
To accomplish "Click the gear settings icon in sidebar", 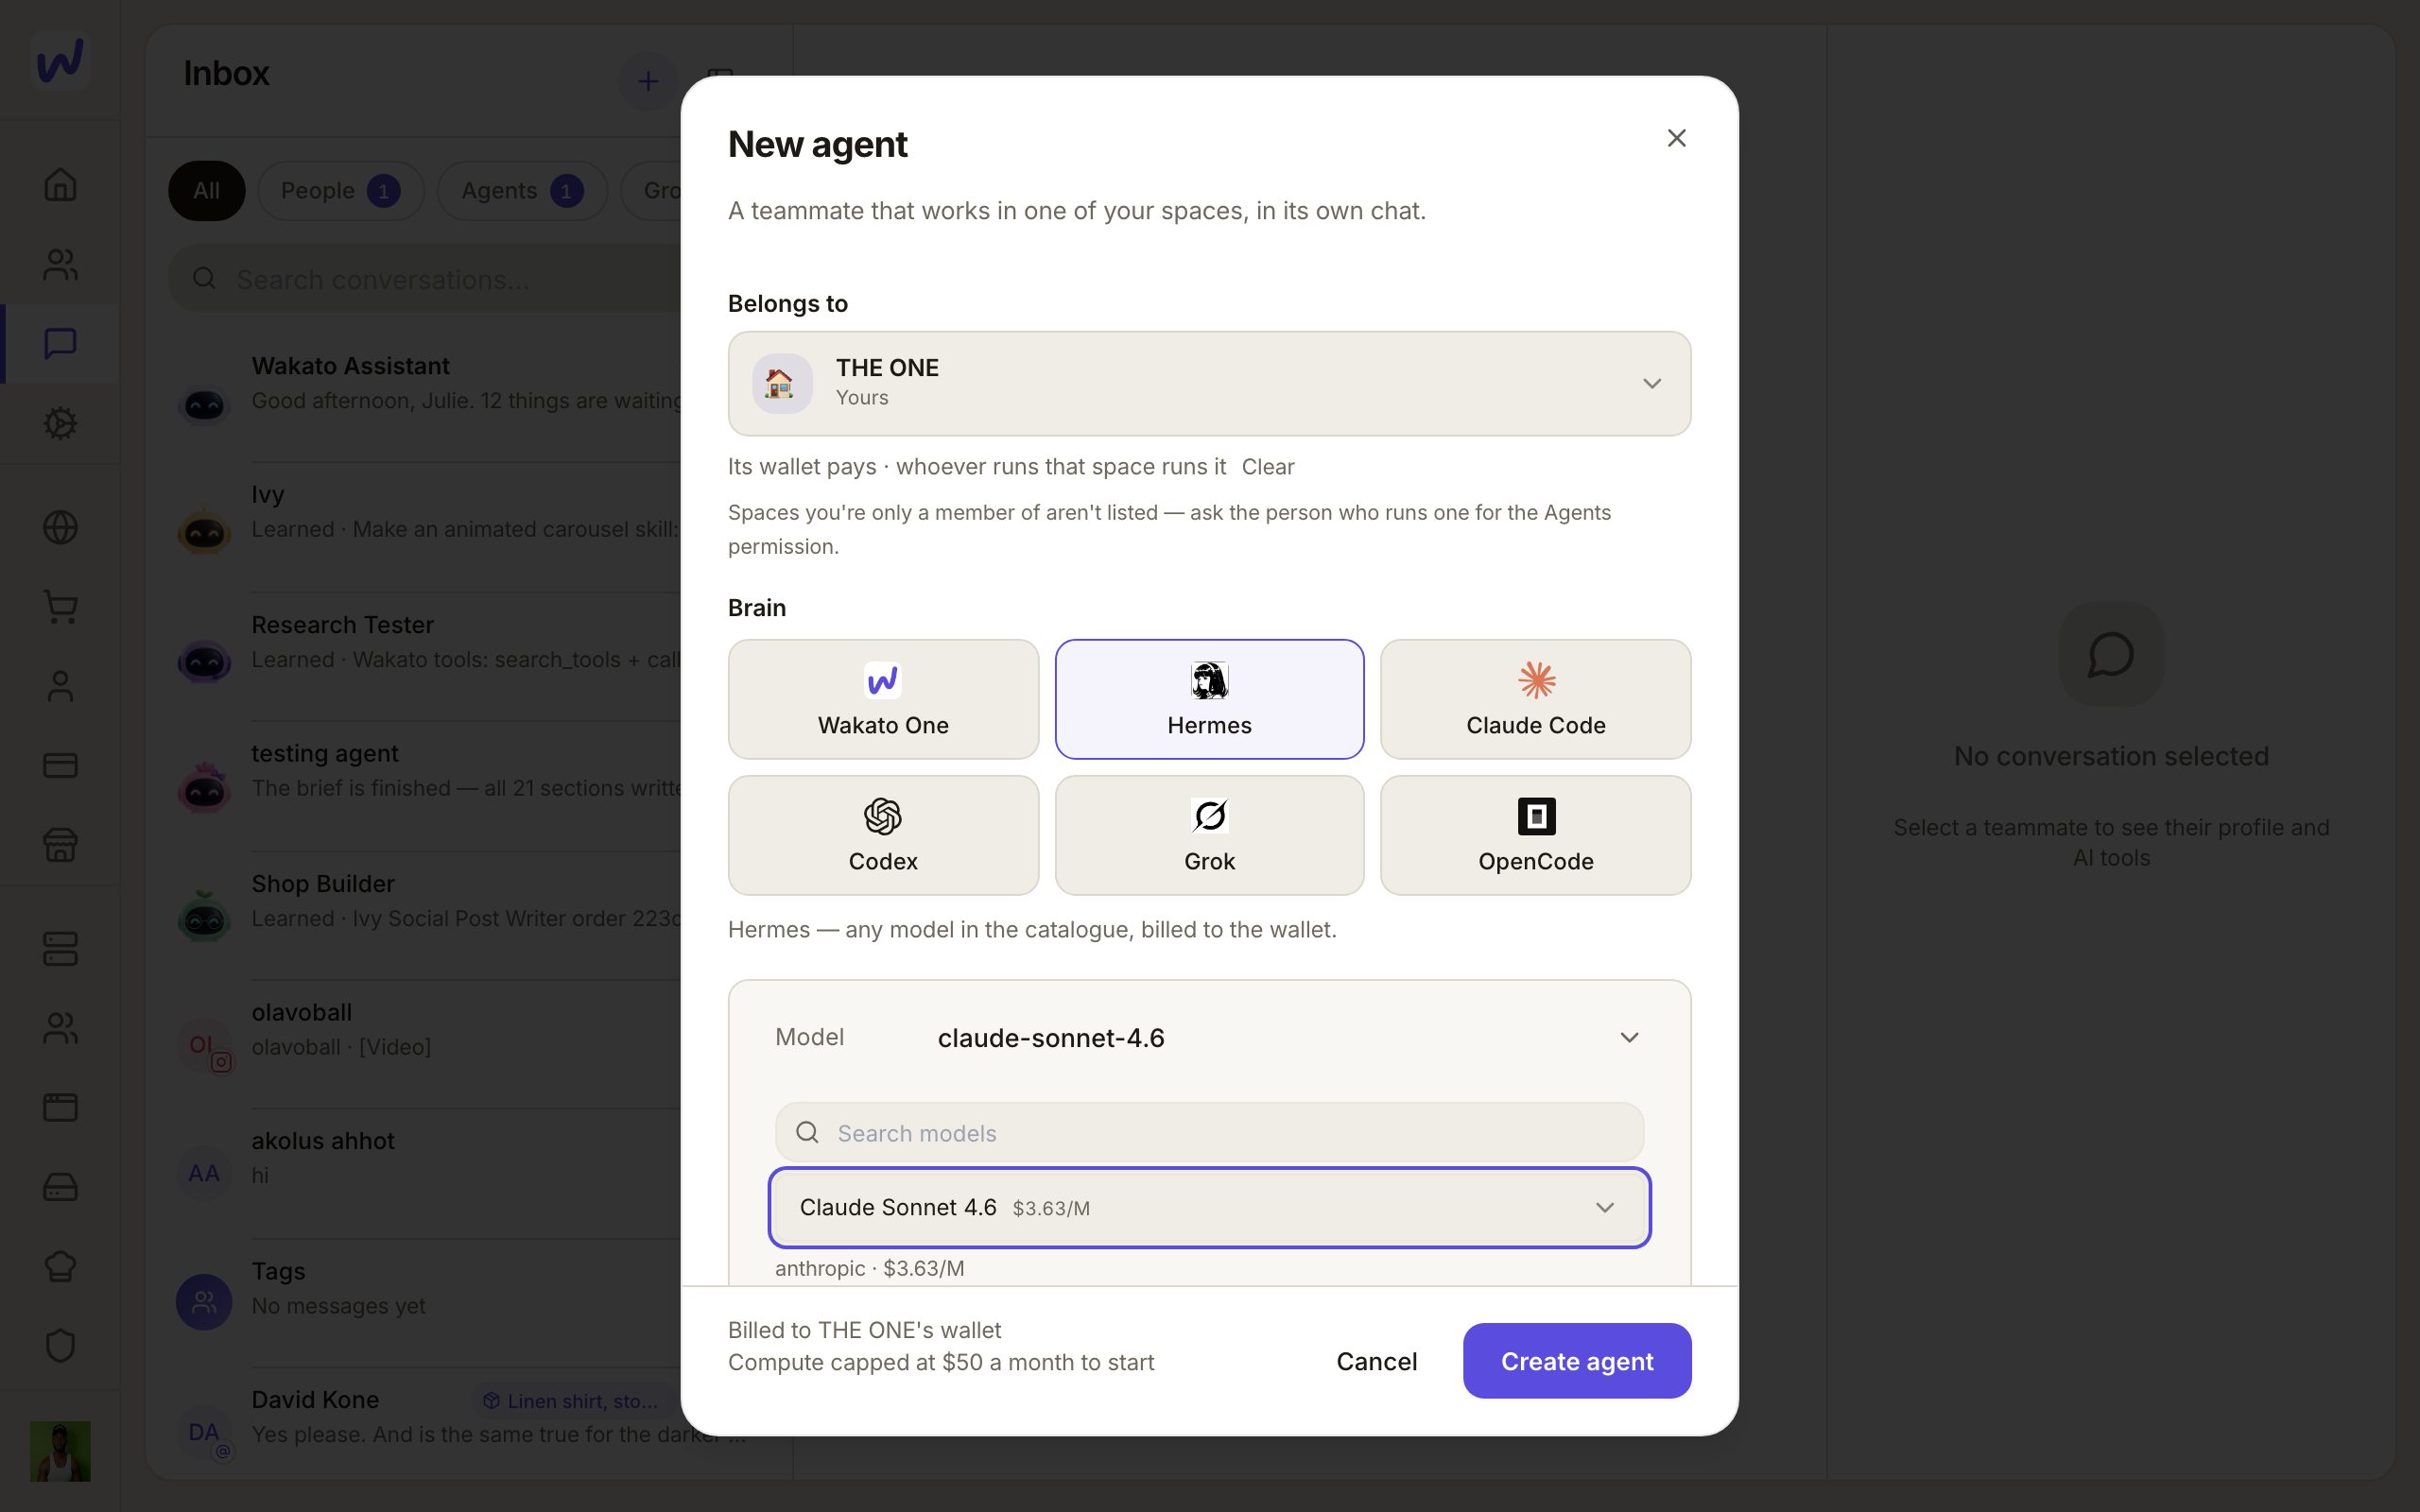I will coord(60,423).
